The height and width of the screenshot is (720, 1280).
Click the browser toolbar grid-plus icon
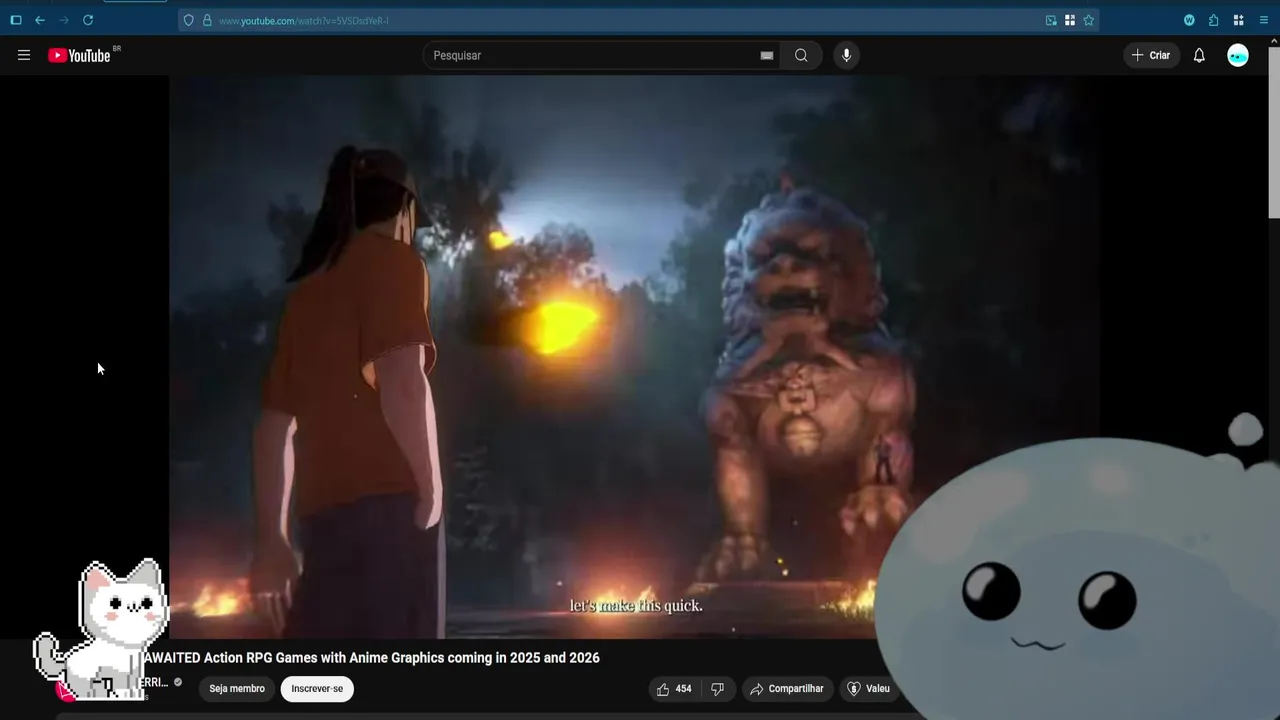coord(1238,20)
